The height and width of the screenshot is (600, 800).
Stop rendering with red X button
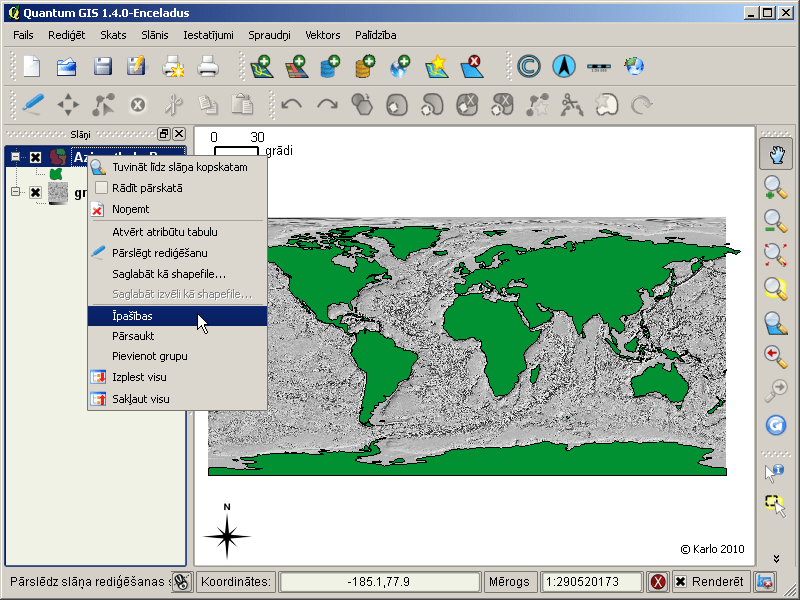click(658, 582)
